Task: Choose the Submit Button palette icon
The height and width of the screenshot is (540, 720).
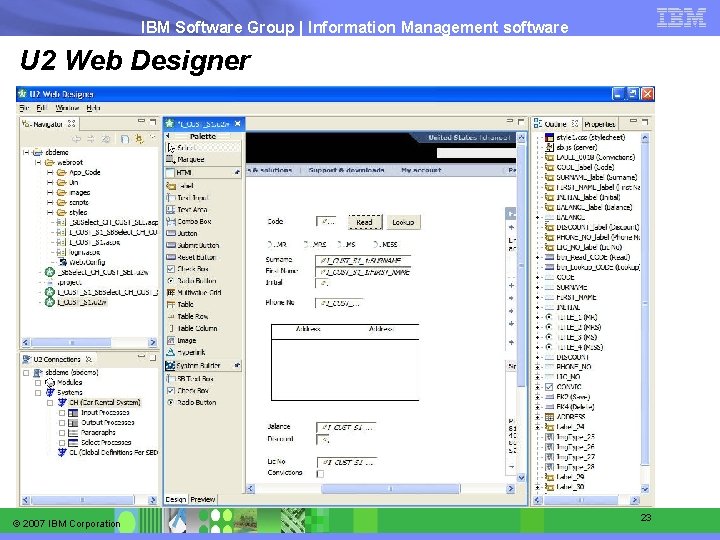Action: pyautogui.click(x=171, y=245)
